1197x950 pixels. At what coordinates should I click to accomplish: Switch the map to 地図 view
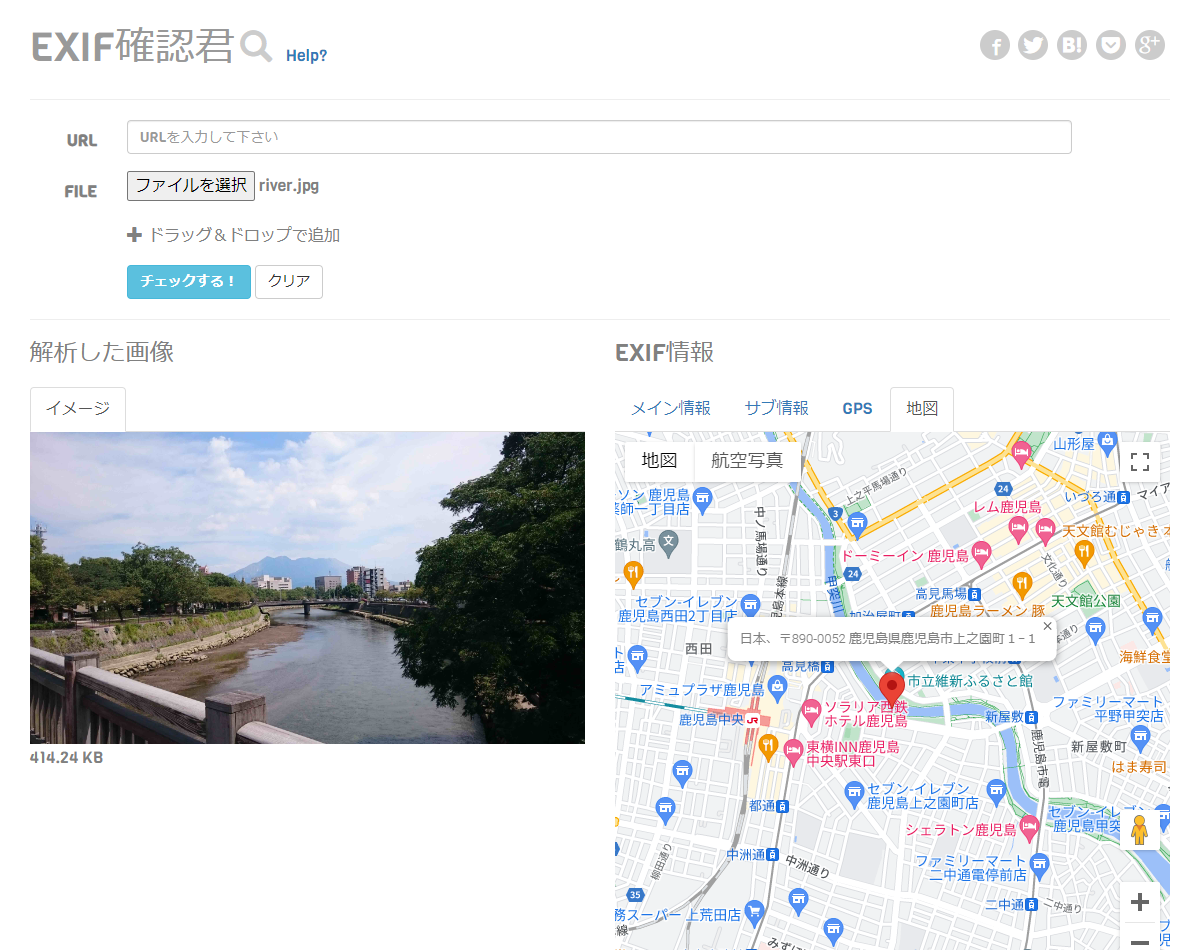click(659, 460)
